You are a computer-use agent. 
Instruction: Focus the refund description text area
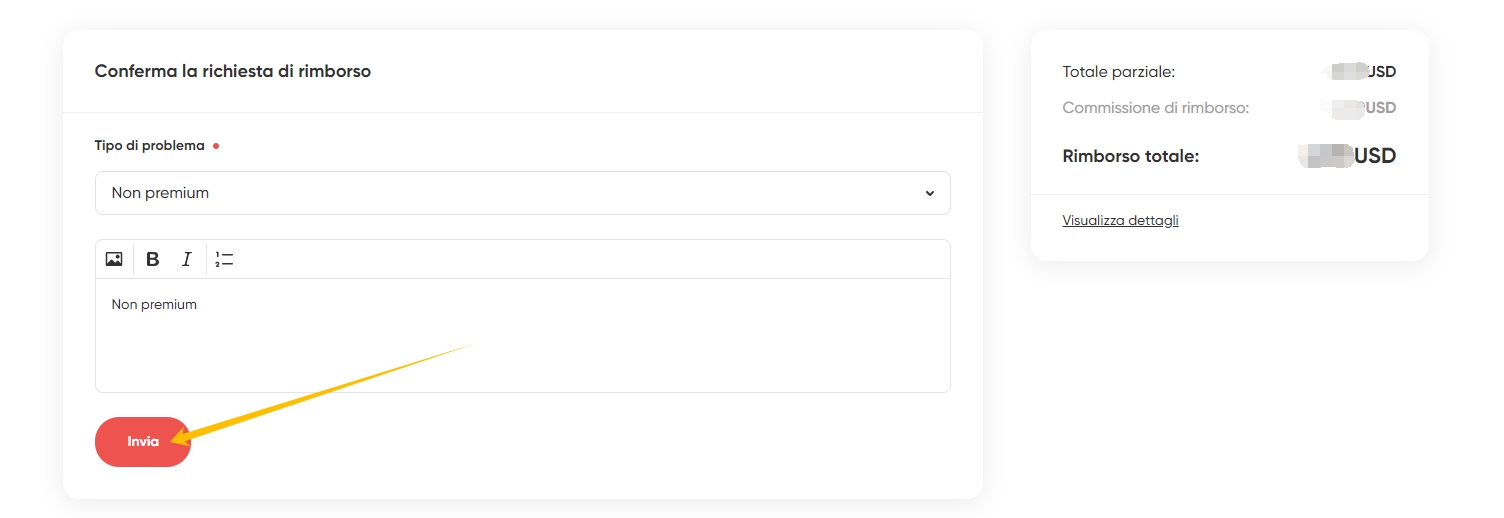522,335
